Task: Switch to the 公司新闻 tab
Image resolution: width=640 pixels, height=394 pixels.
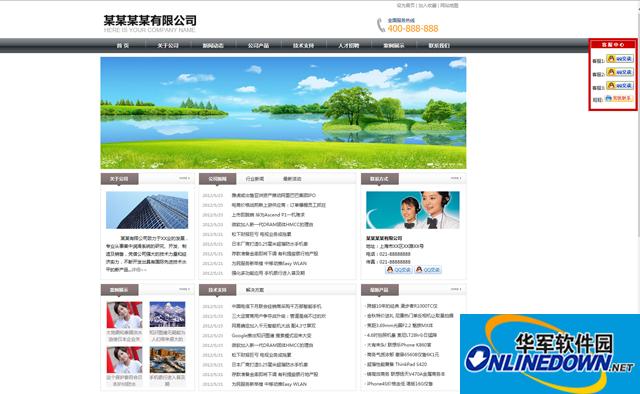Action: point(217,179)
